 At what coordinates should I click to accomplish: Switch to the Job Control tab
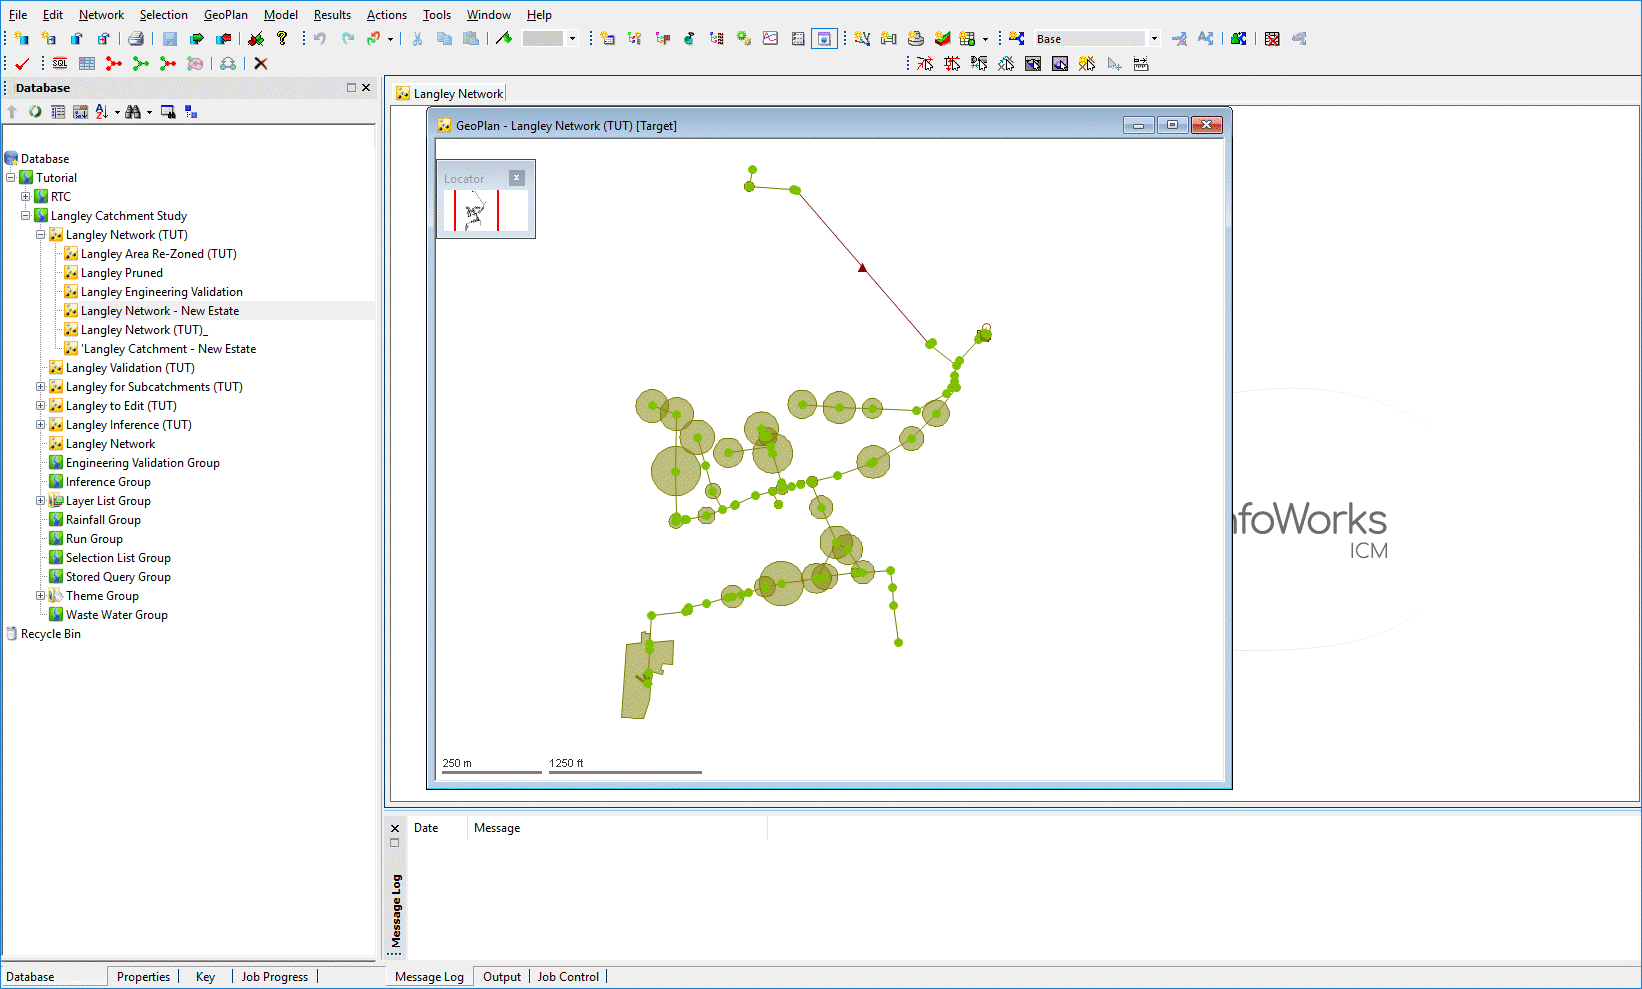pos(568,977)
